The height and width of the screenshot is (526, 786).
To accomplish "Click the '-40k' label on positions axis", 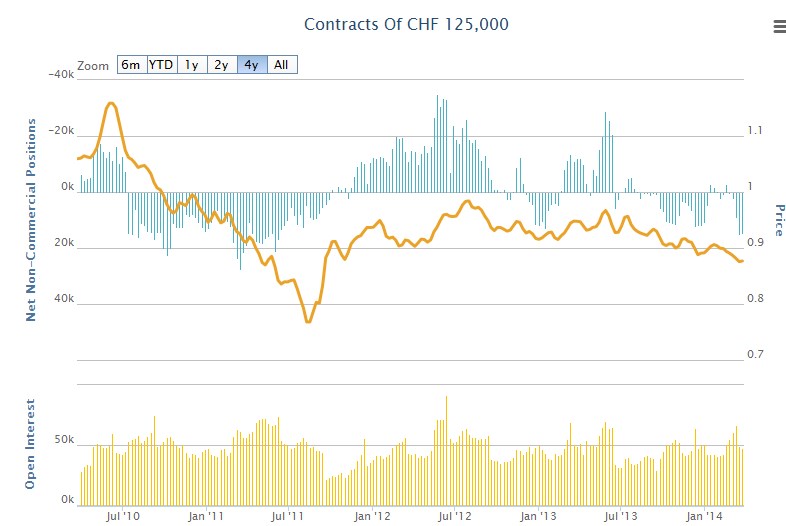I will tap(61, 75).
